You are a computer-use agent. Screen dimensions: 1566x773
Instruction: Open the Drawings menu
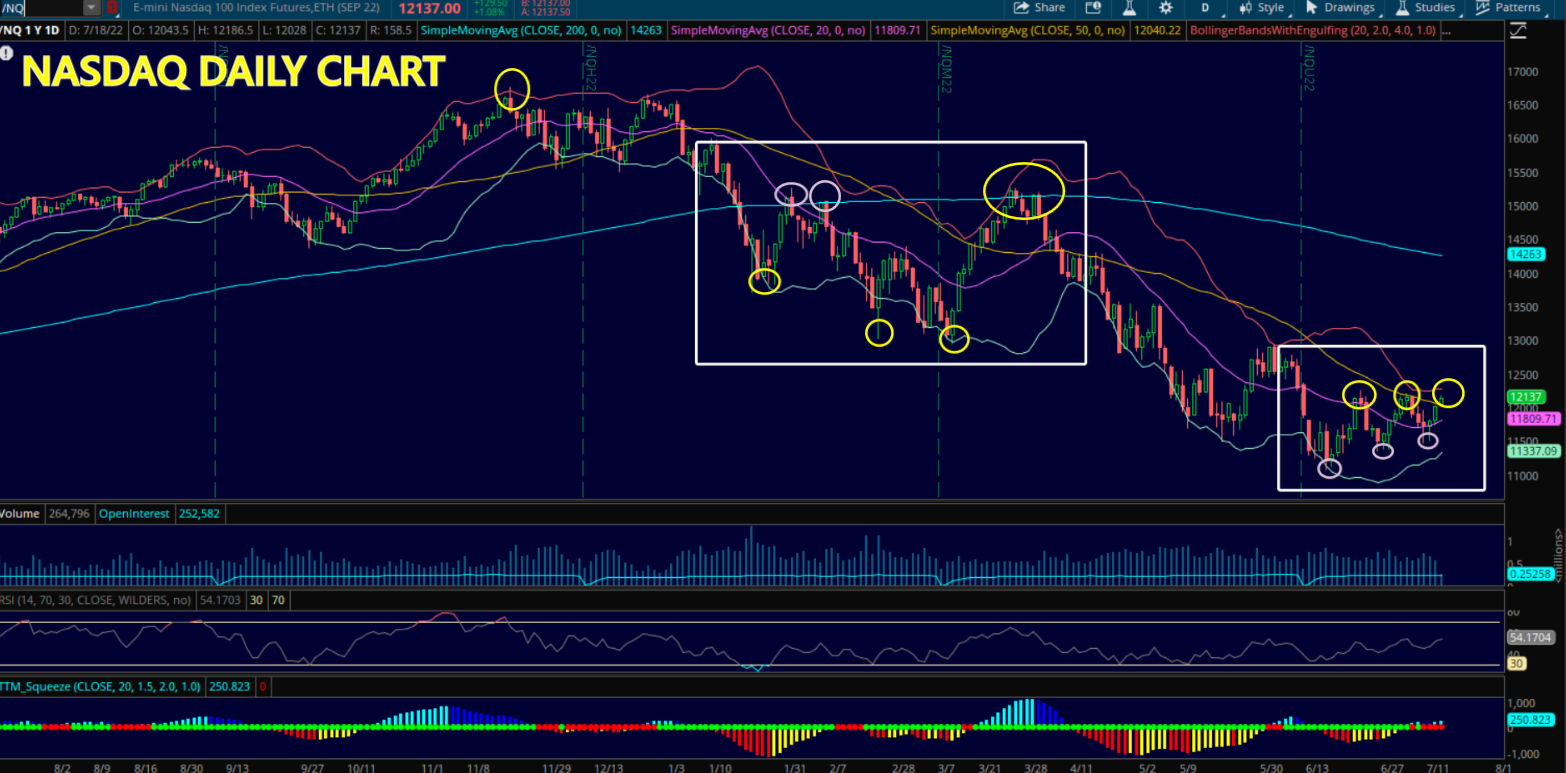tap(1340, 7)
